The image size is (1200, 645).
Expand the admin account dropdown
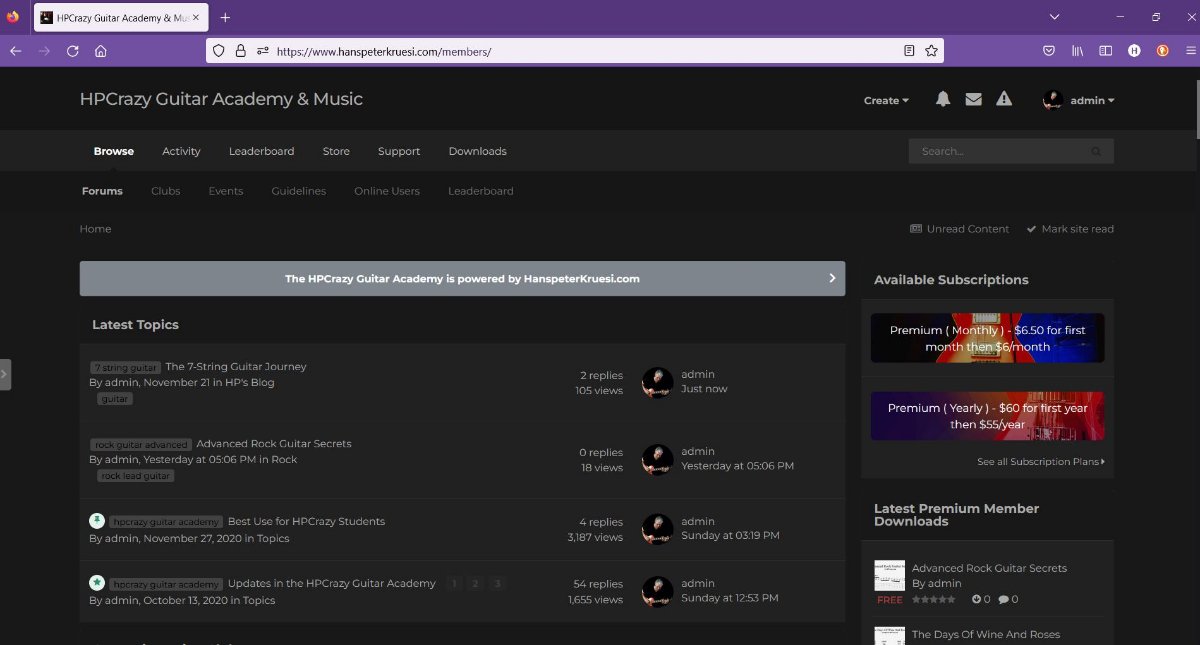coord(1092,100)
